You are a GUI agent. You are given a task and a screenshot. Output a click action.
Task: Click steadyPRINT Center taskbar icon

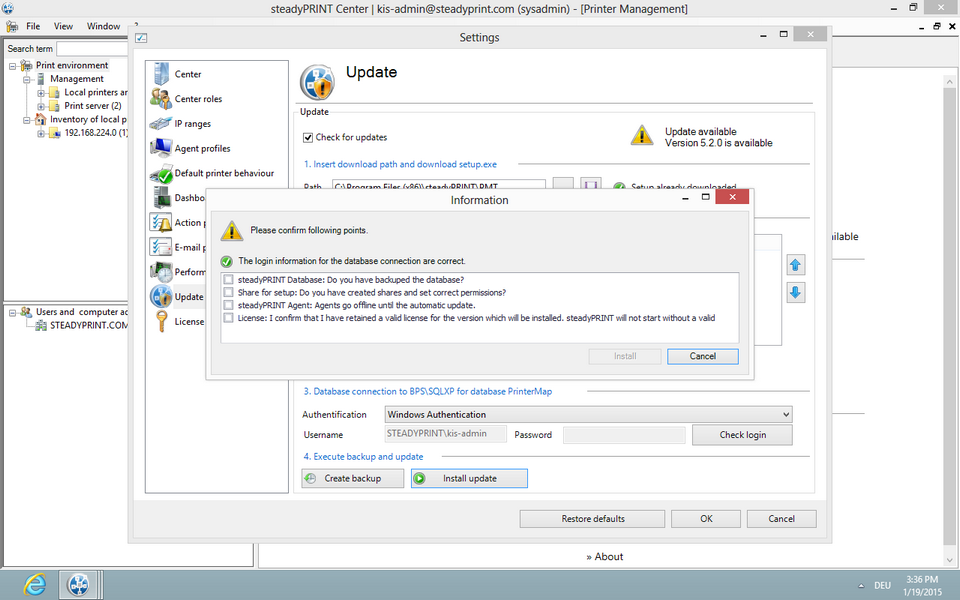point(78,585)
